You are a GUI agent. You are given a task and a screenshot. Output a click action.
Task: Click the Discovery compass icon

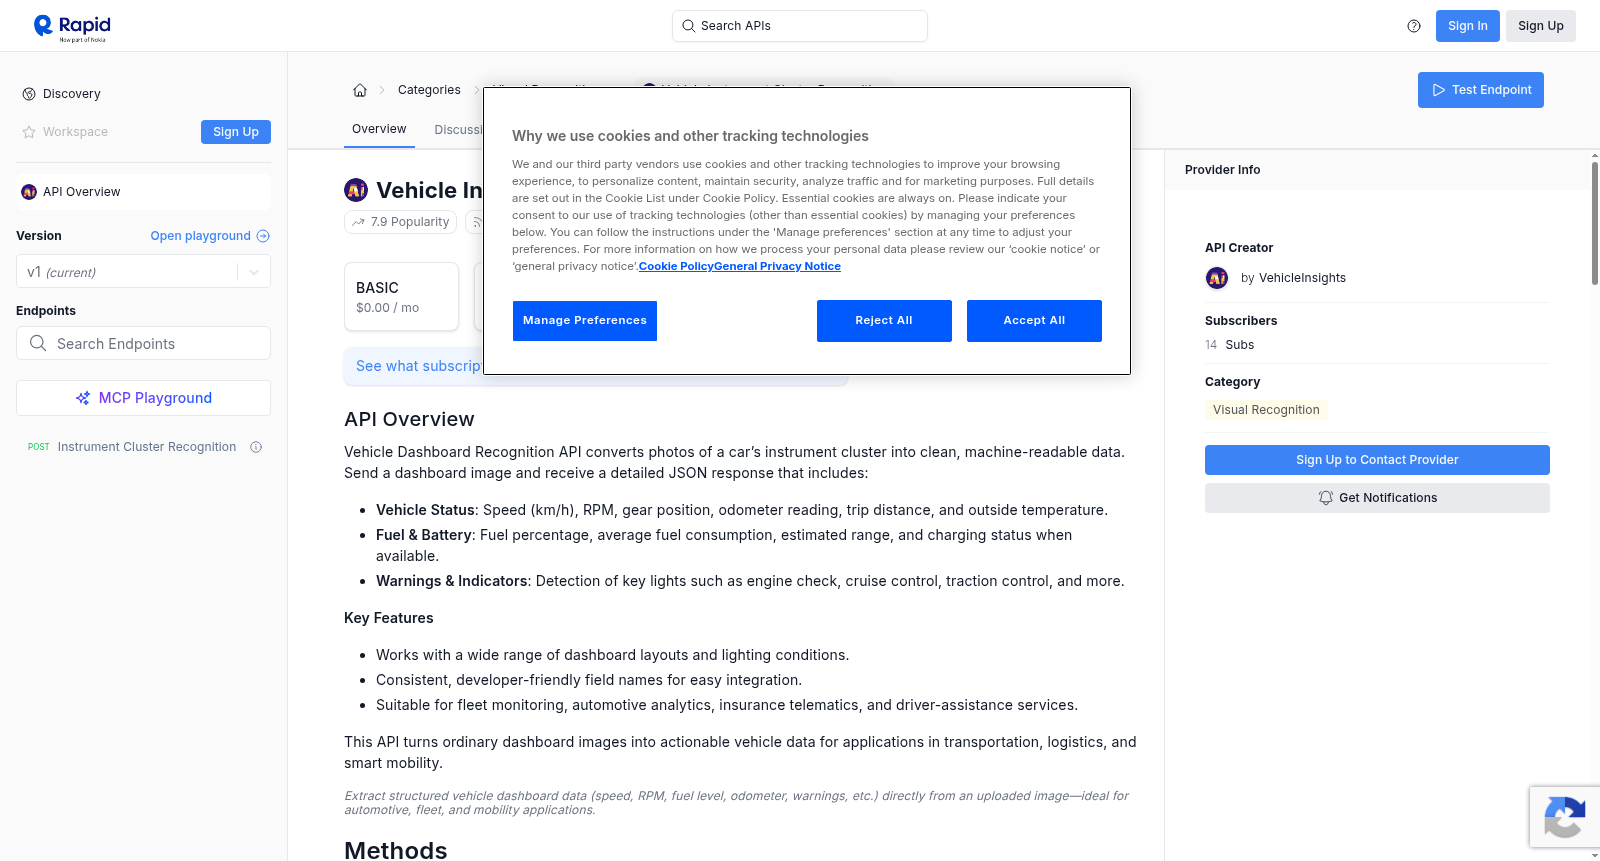click(29, 94)
